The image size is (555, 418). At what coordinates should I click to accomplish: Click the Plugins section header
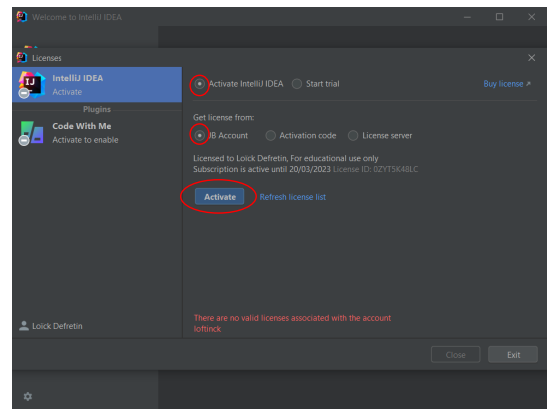(97, 109)
